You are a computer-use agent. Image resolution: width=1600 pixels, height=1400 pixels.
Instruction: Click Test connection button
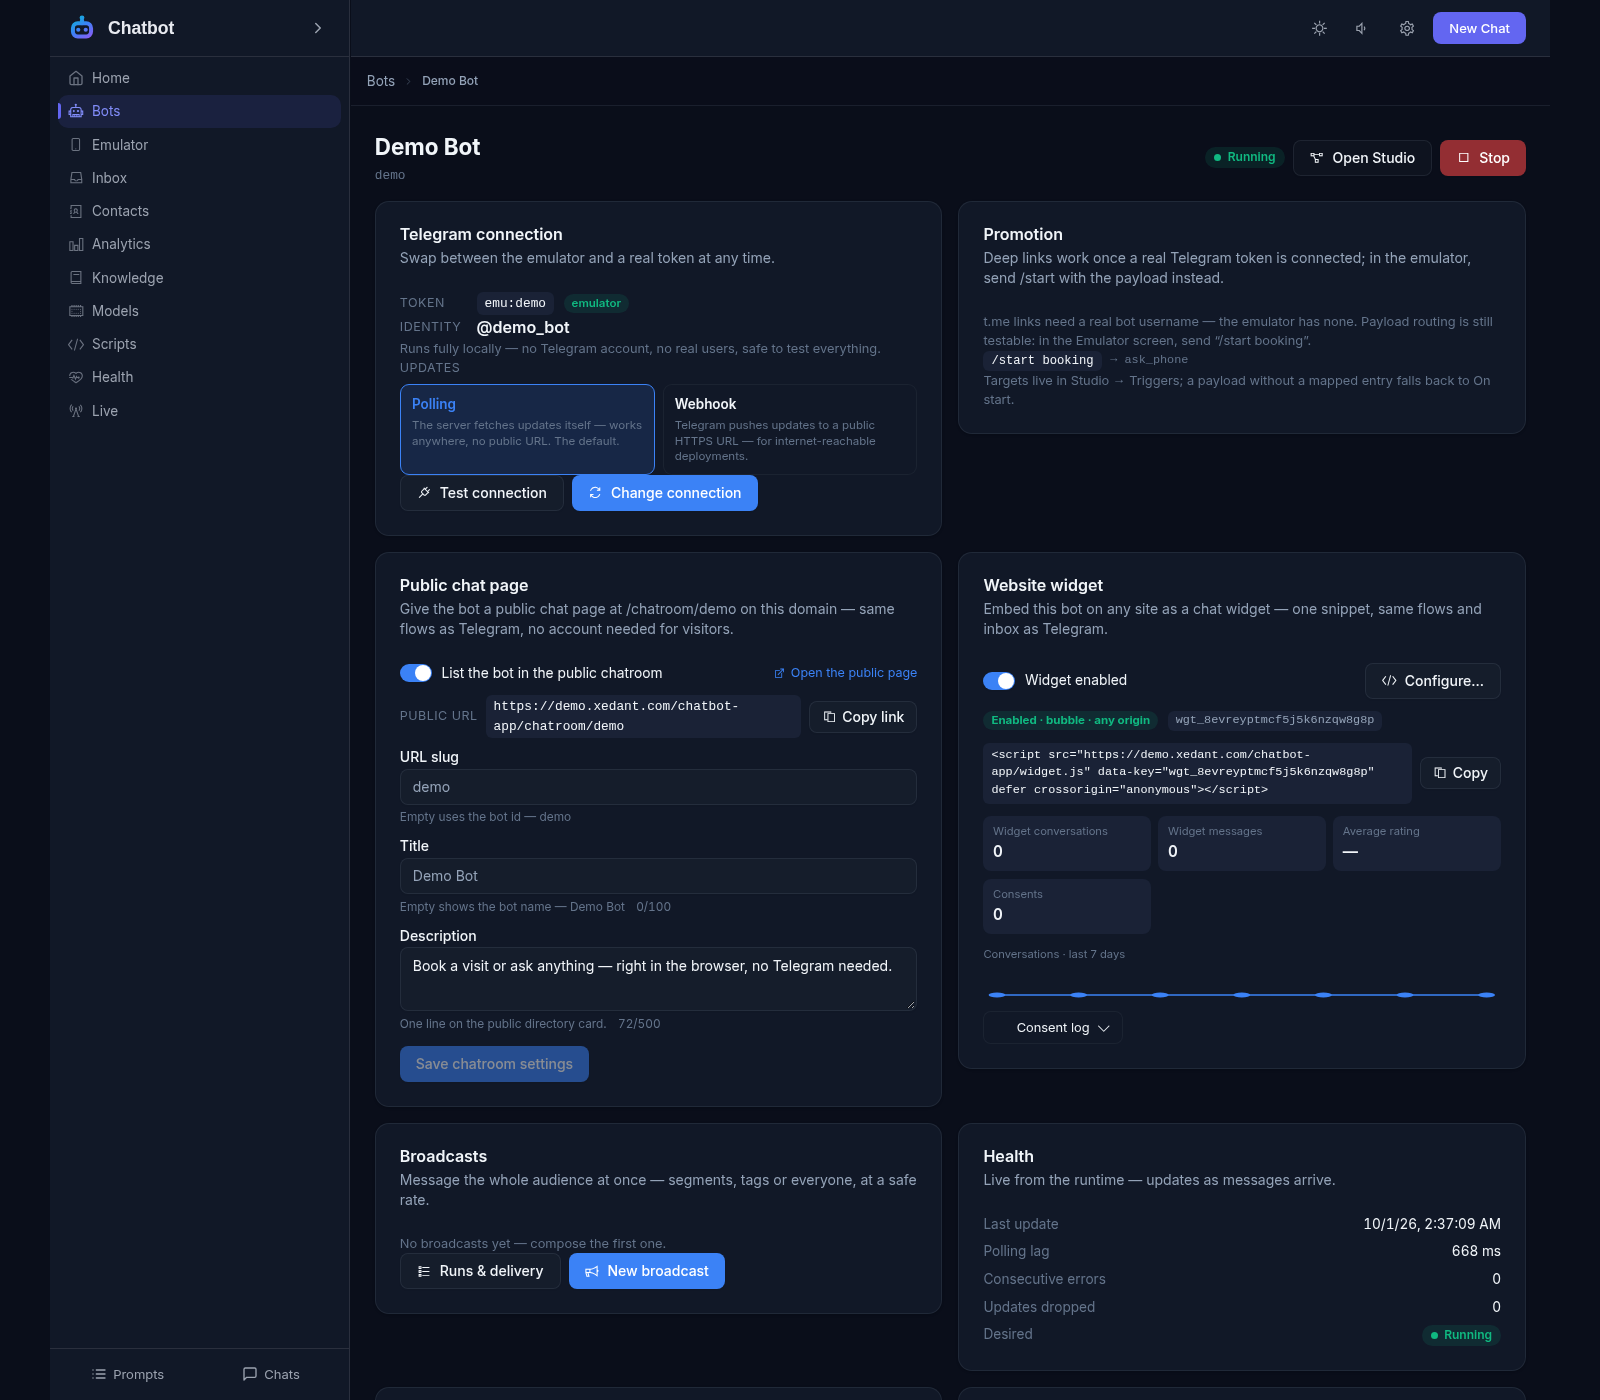click(482, 493)
